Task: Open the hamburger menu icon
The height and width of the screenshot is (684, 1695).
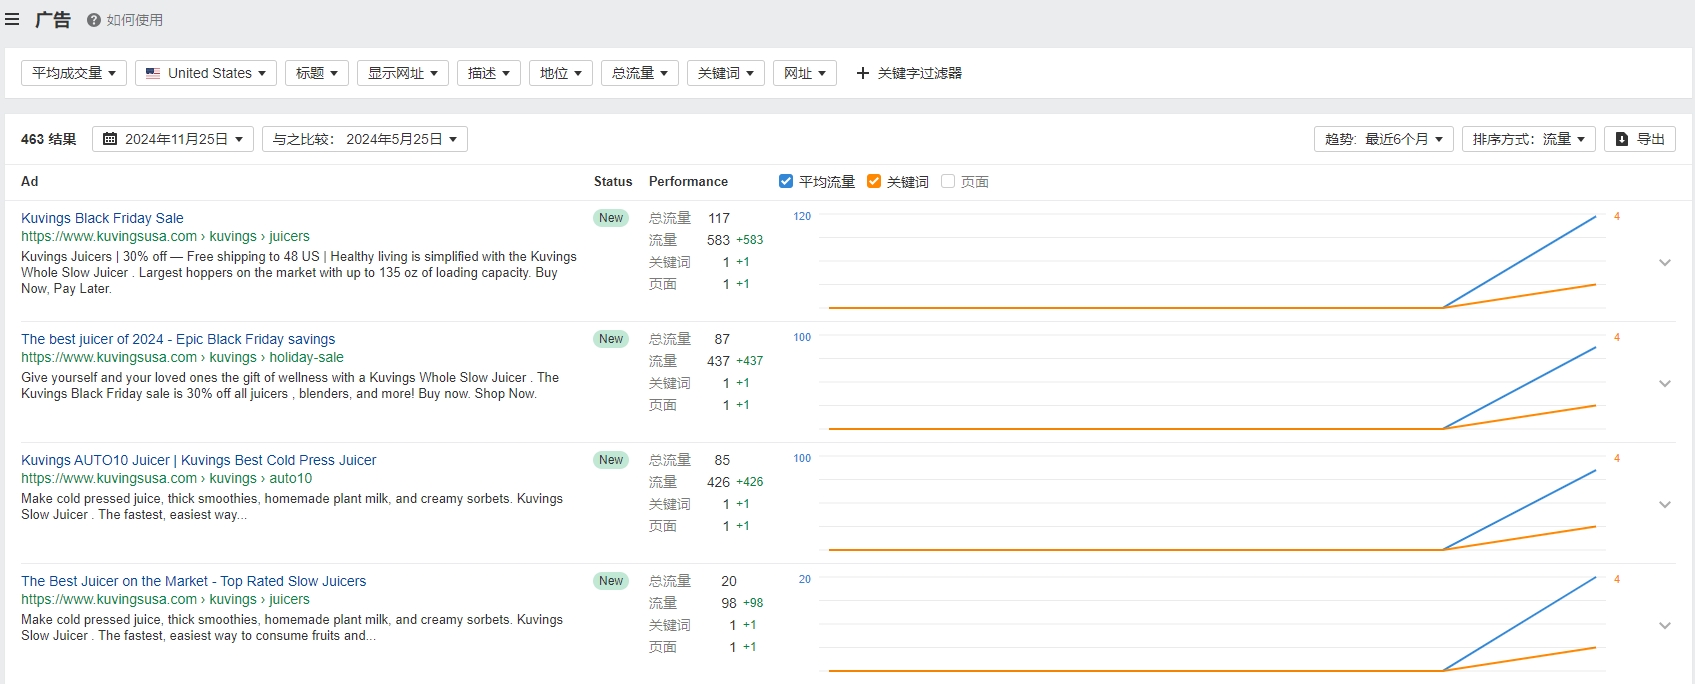Action: [x=12, y=19]
